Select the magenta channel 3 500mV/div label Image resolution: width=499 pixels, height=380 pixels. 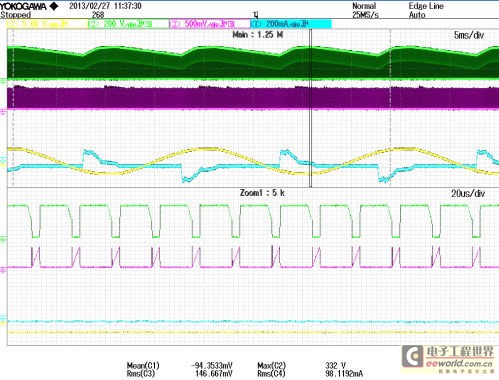210,24
